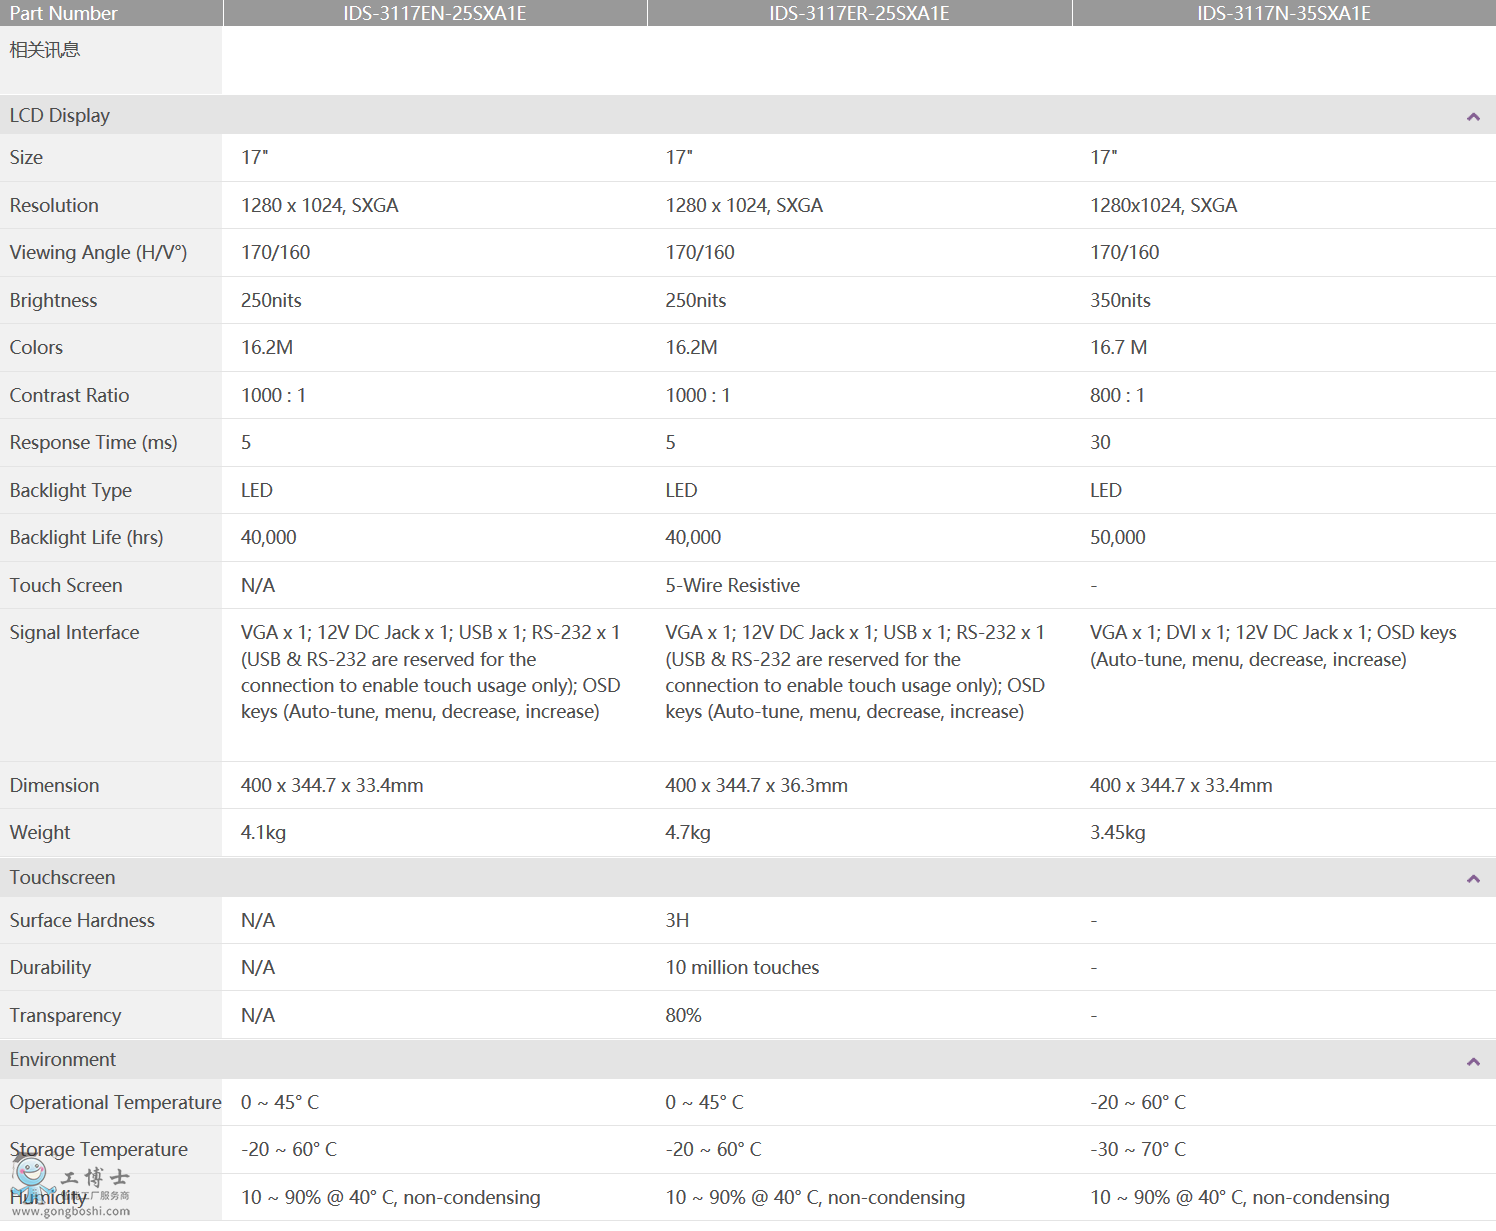Click the Touchscreen section title
The width and height of the screenshot is (1496, 1231).
pyautogui.click(x=62, y=877)
